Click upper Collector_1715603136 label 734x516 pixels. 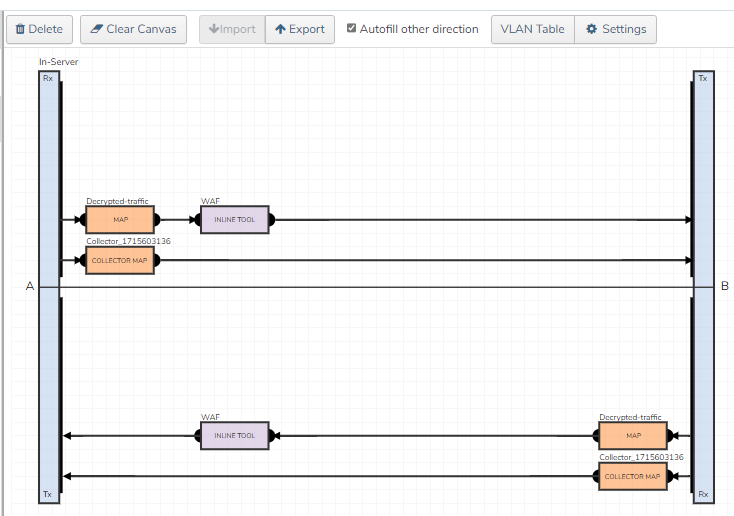128,241
